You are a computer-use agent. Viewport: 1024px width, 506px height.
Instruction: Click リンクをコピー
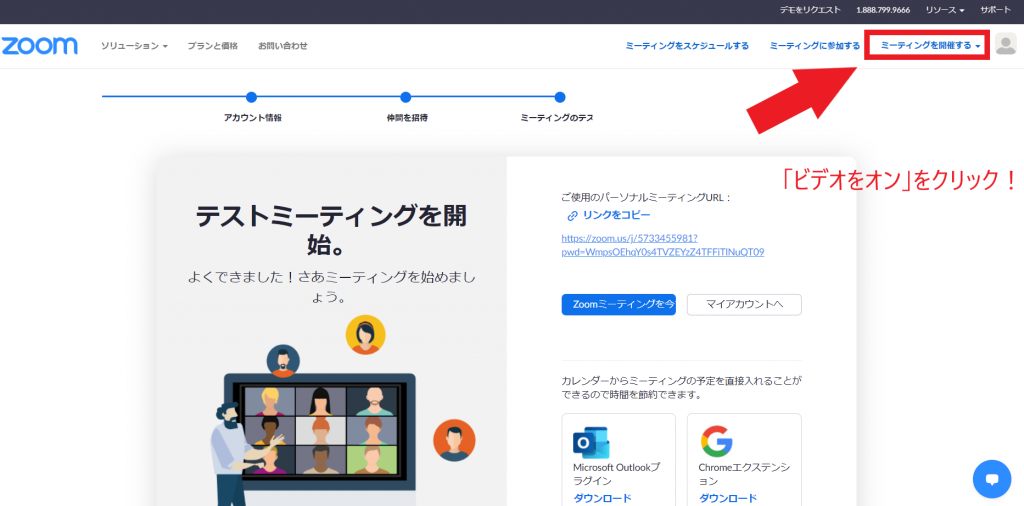(616, 215)
